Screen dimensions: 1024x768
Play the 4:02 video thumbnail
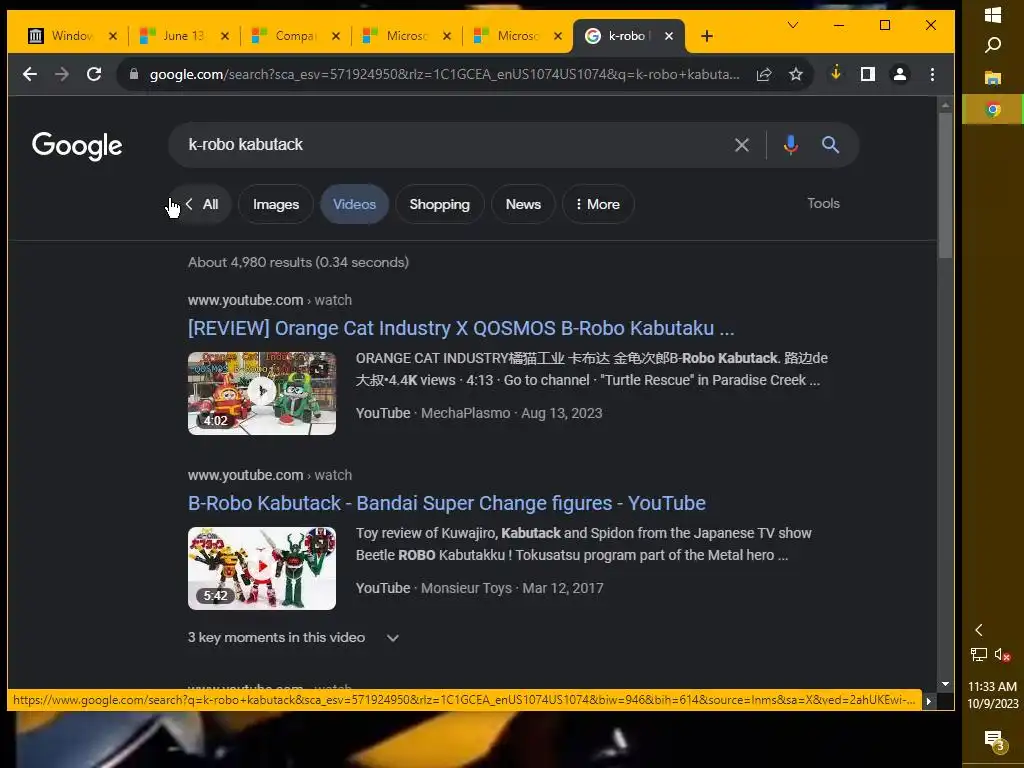click(x=262, y=393)
